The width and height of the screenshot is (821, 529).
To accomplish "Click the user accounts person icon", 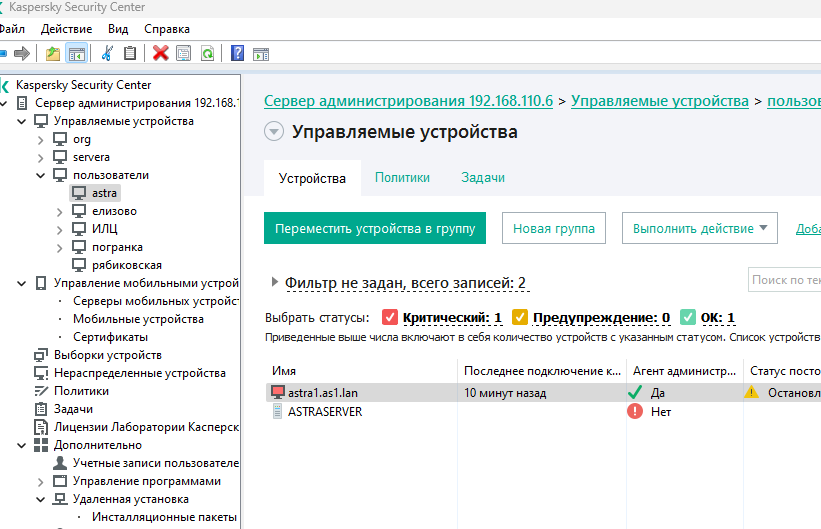I will tap(60, 463).
